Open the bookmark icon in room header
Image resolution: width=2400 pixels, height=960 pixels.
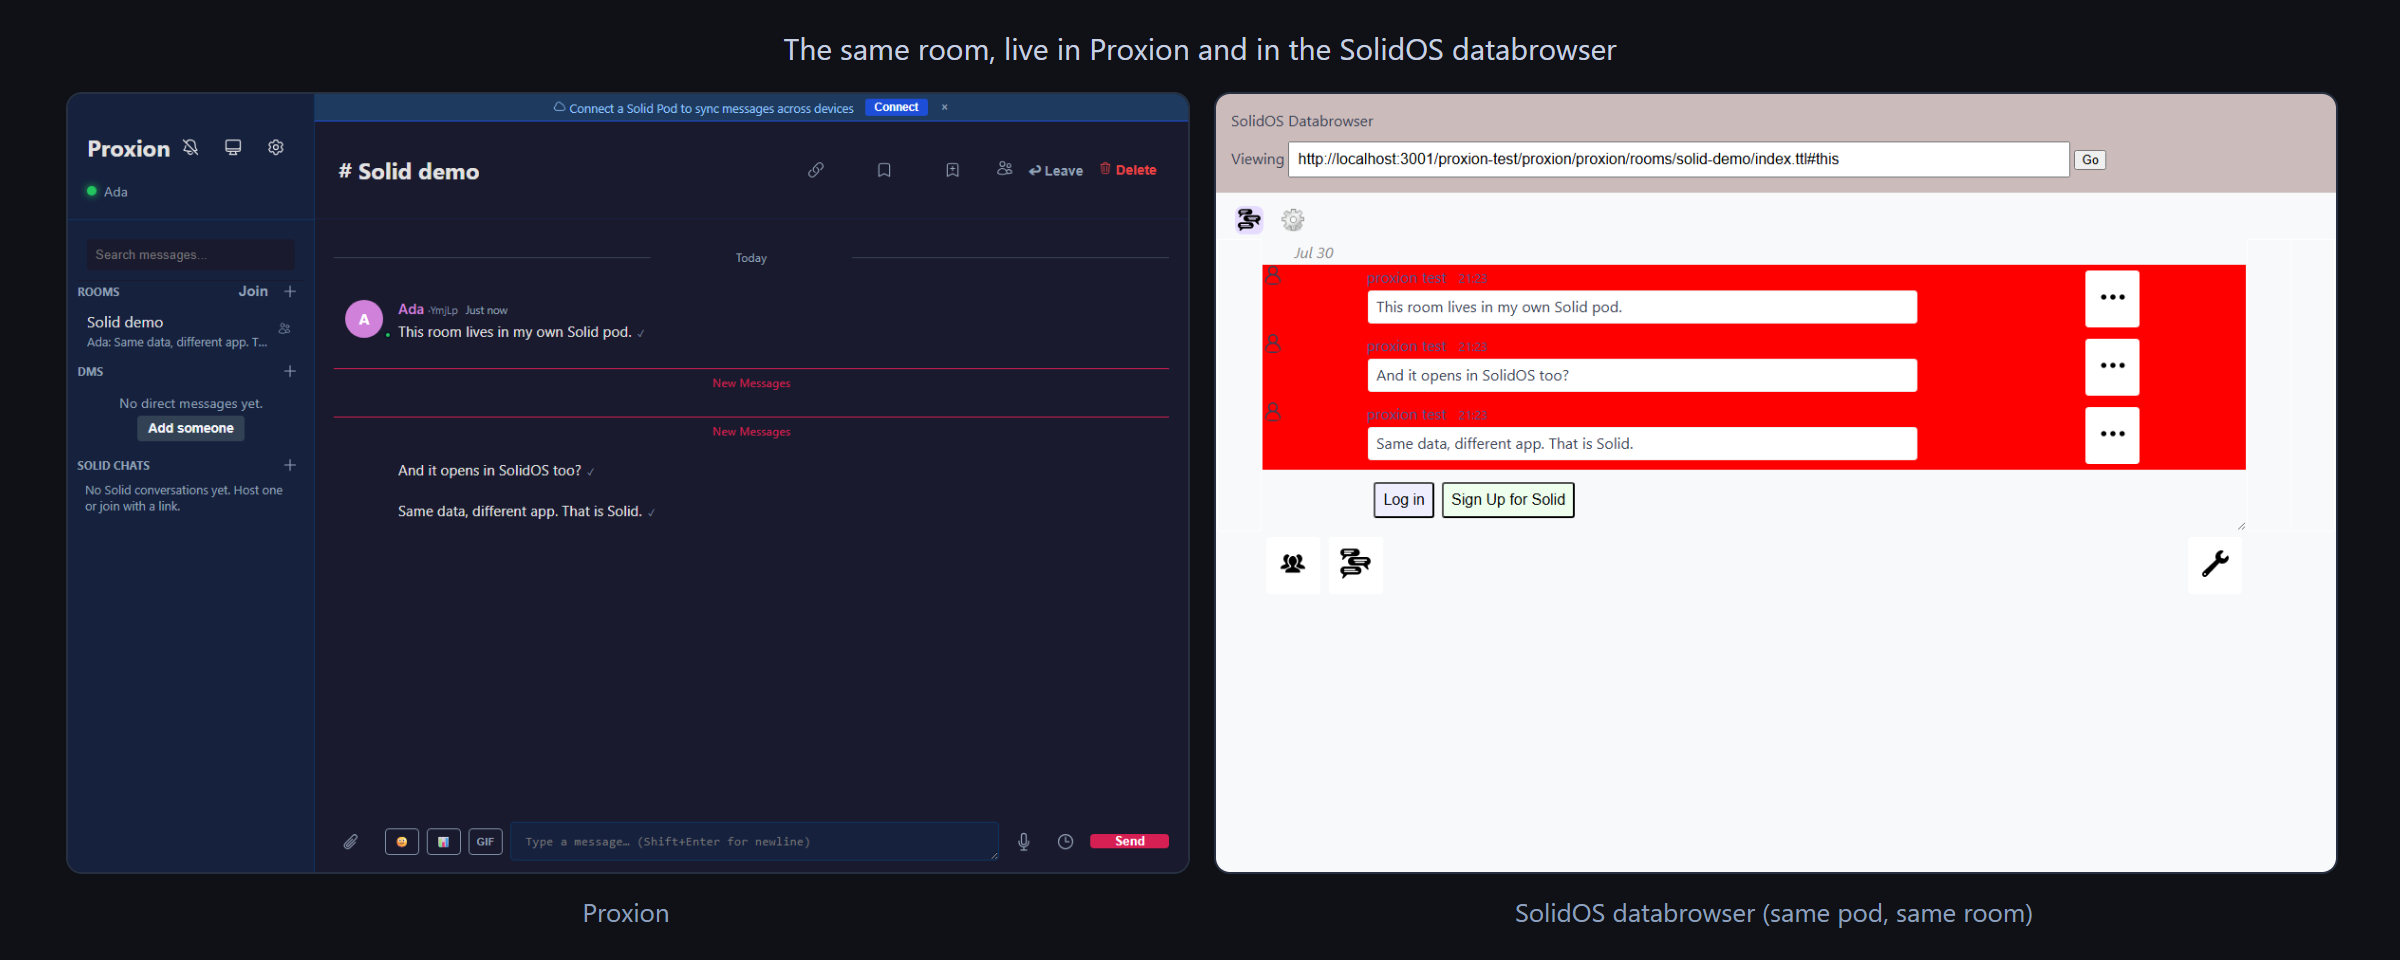pyautogui.click(x=884, y=170)
